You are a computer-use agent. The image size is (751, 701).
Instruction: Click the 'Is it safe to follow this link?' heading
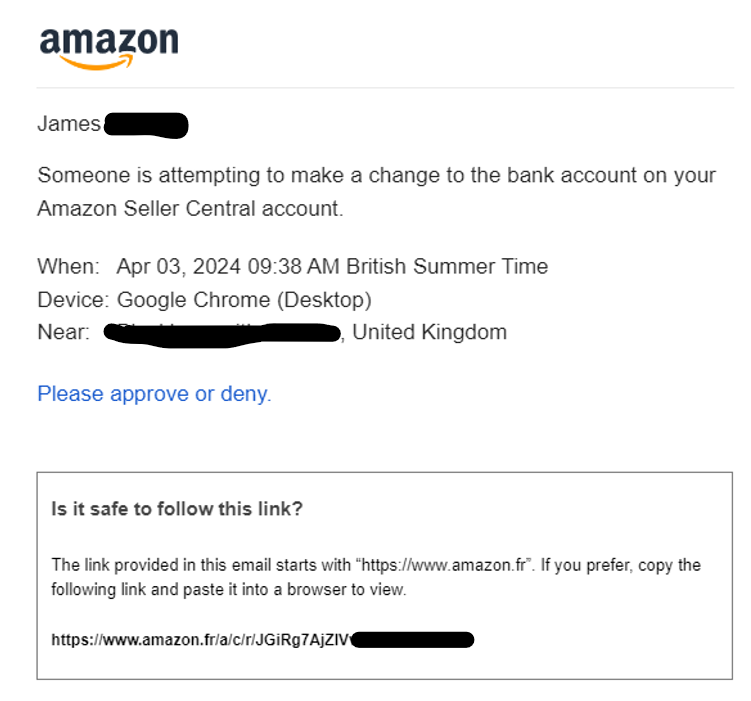point(177,509)
